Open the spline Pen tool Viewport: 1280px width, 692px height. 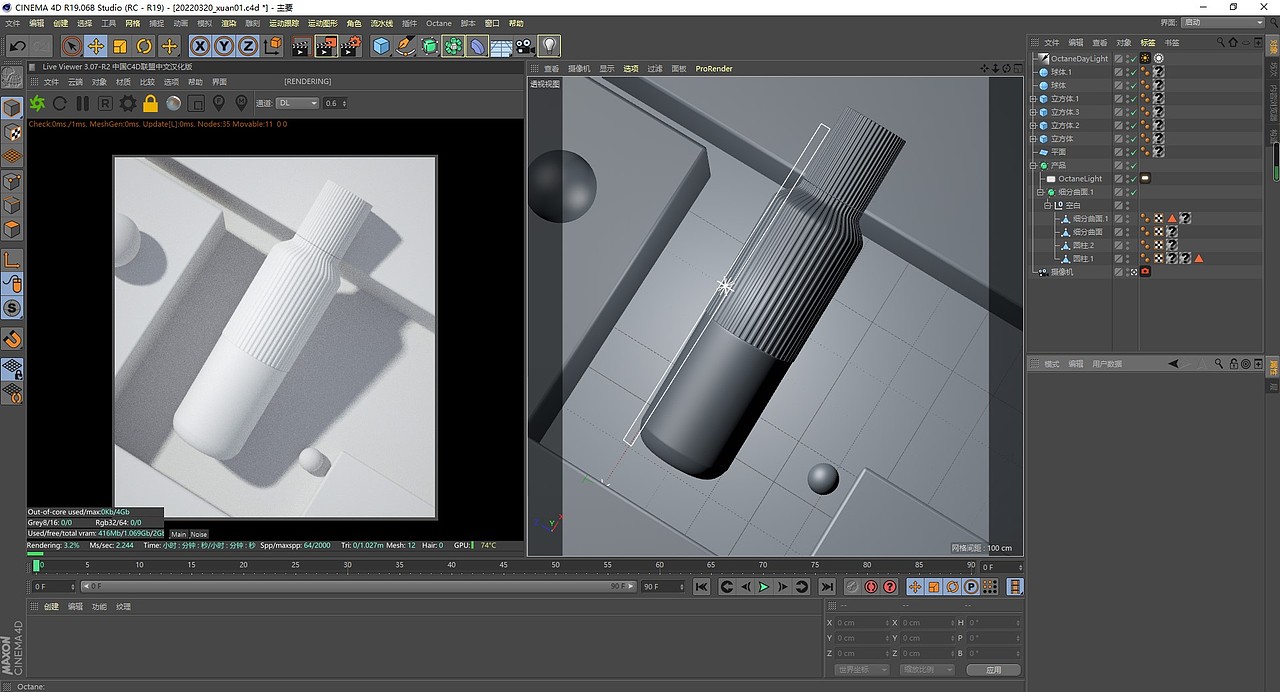click(405, 46)
